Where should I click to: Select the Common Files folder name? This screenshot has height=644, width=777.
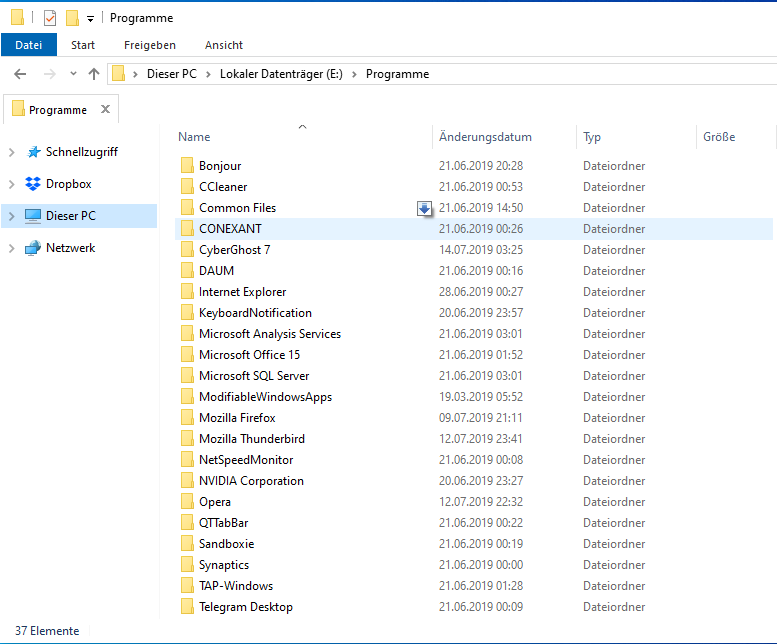click(x=237, y=208)
